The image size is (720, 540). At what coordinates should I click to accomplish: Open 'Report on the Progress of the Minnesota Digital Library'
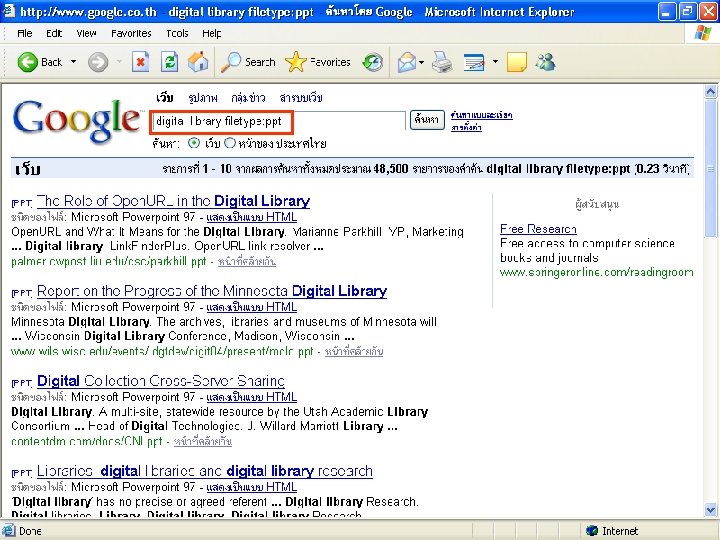212,291
